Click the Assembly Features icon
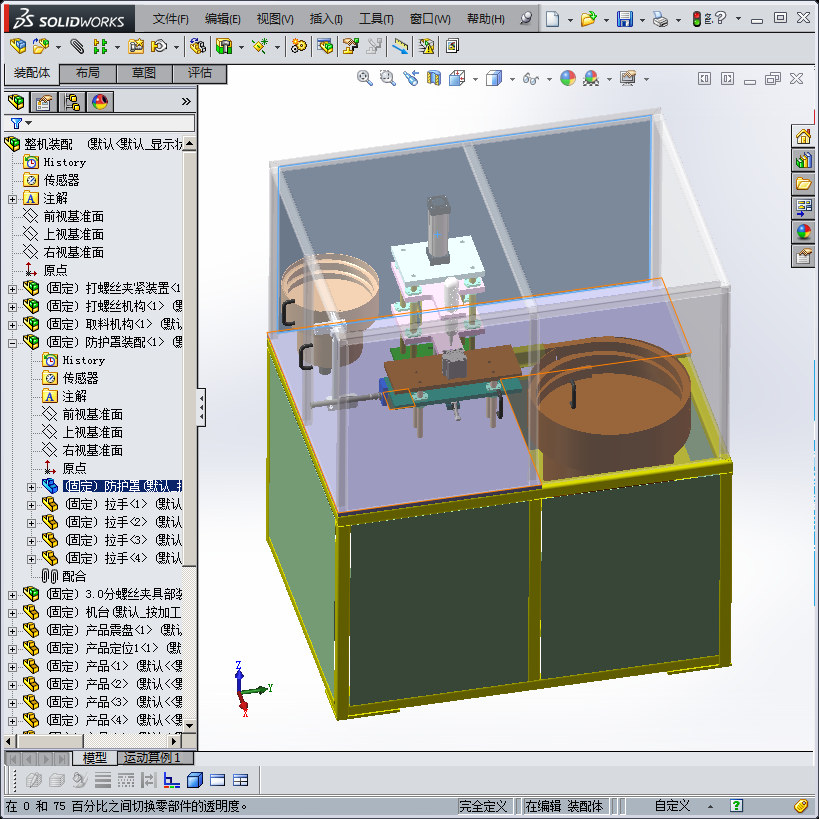 (x=224, y=46)
